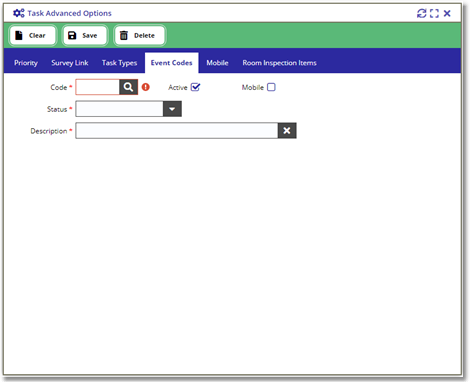Click the red validation warning icon
Image resolution: width=470 pixels, height=384 pixels.
click(x=146, y=87)
